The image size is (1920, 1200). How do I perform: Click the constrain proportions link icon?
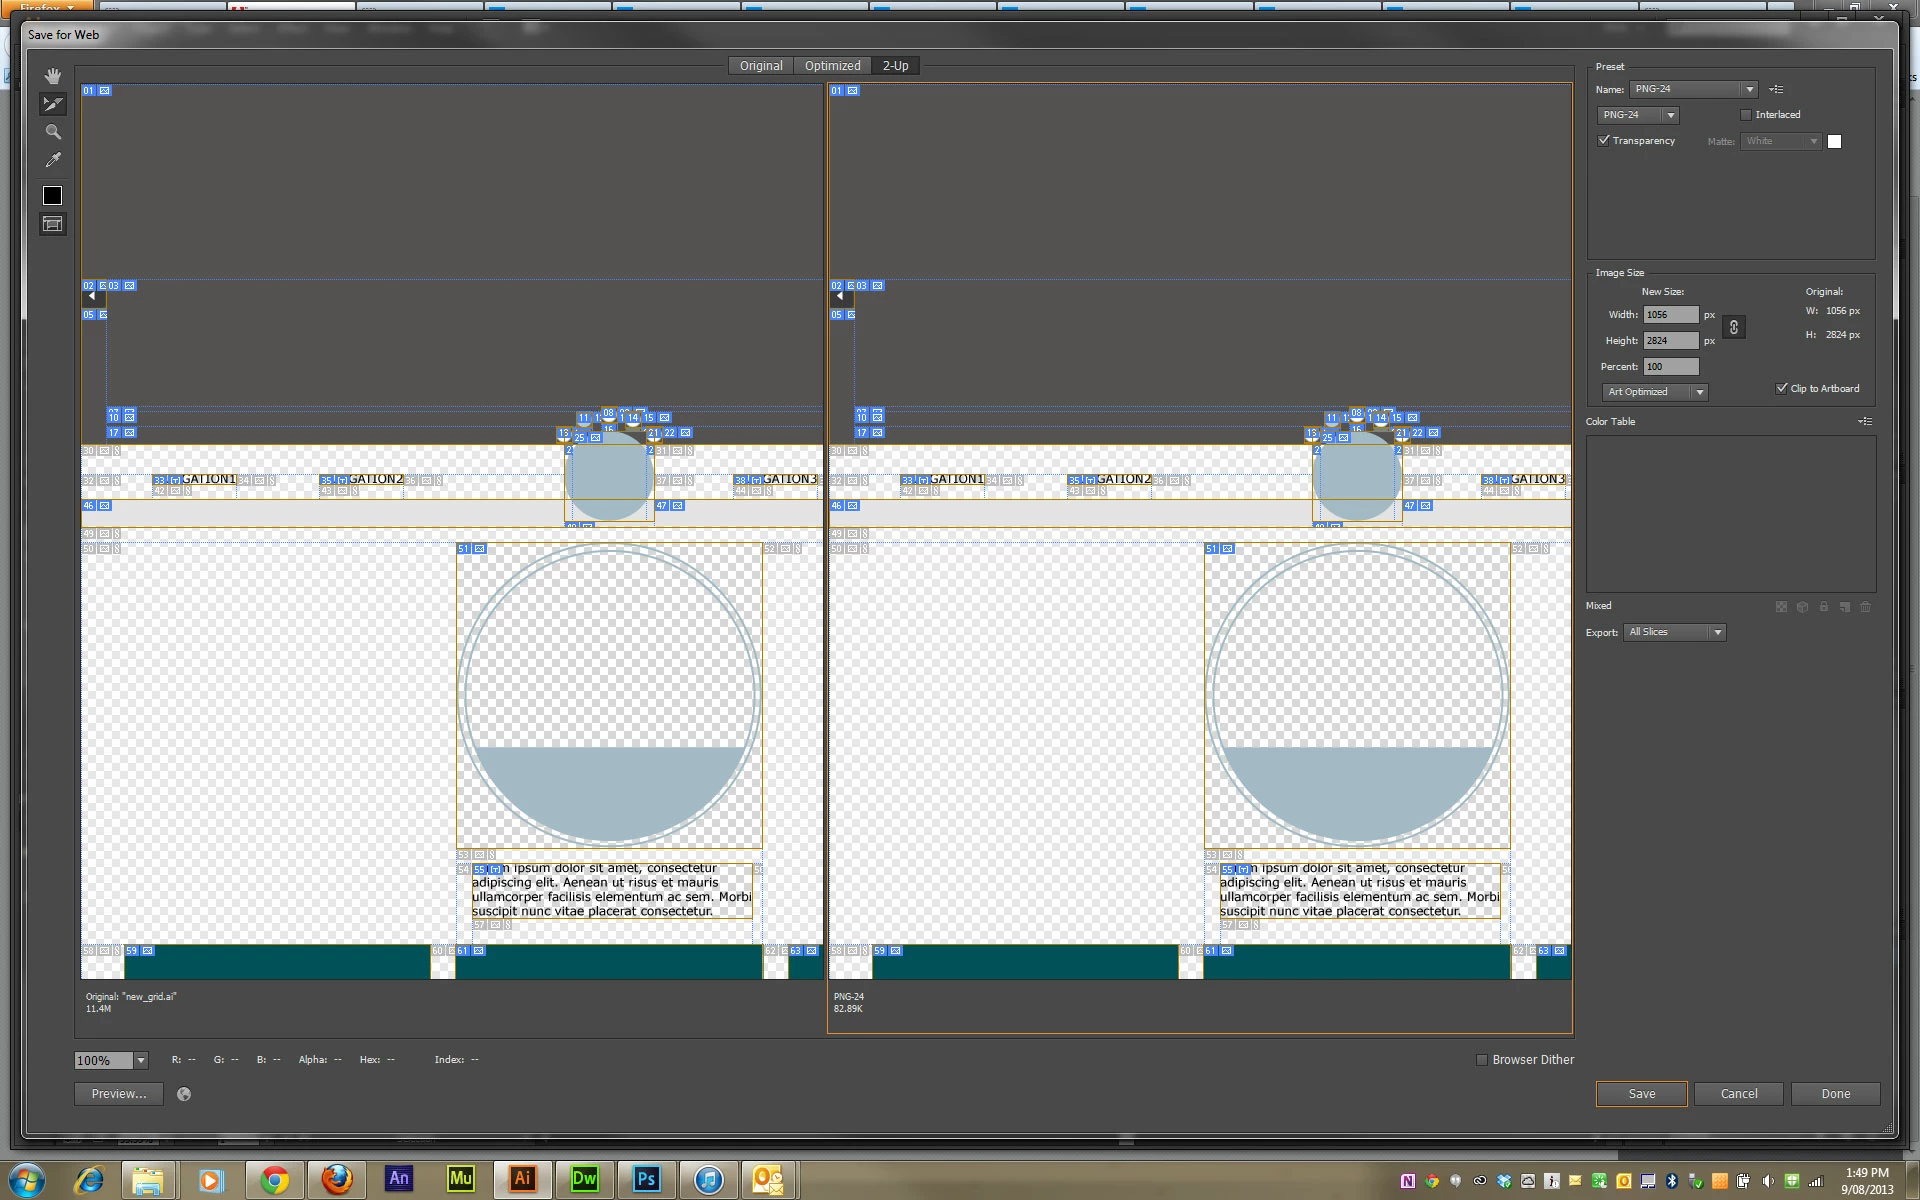1734,328
